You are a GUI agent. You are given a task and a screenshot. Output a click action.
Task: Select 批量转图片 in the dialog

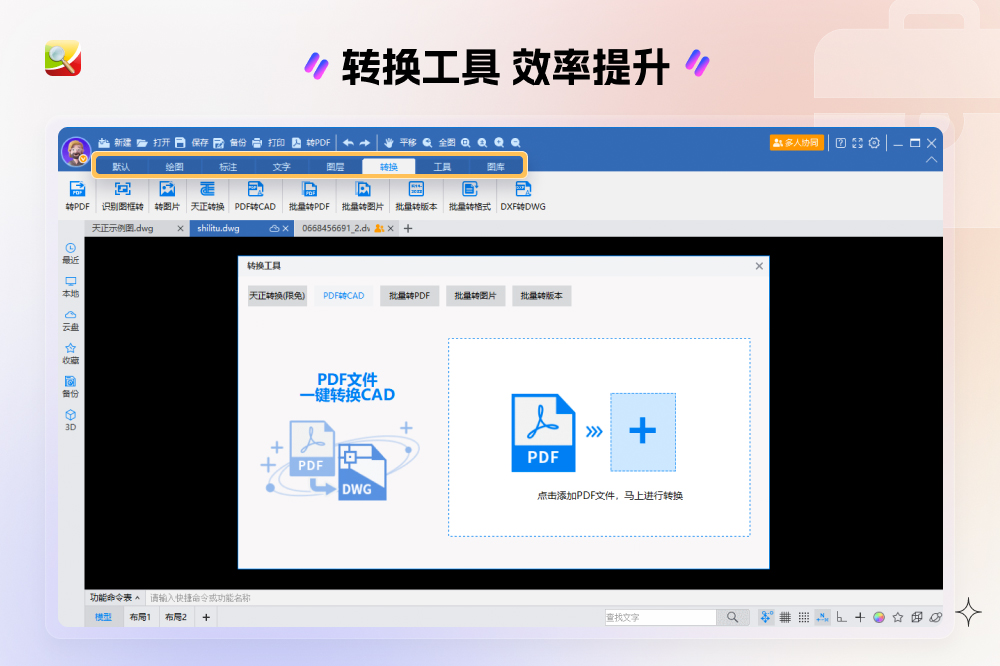point(476,296)
